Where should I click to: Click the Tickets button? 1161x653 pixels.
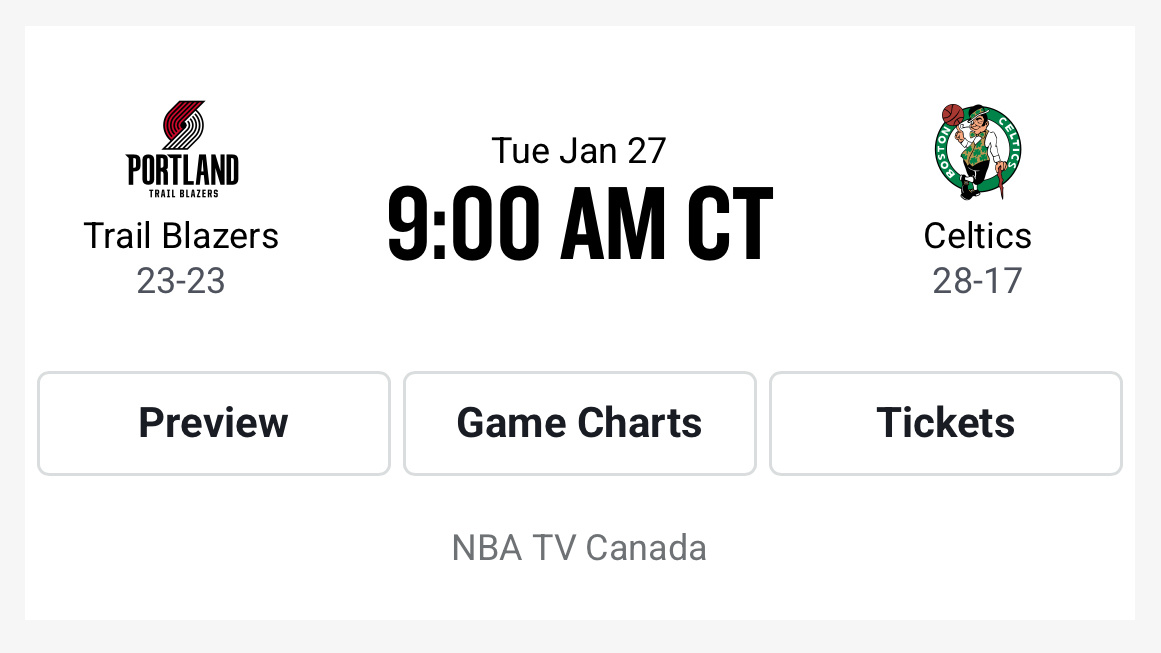click(945, 423)
